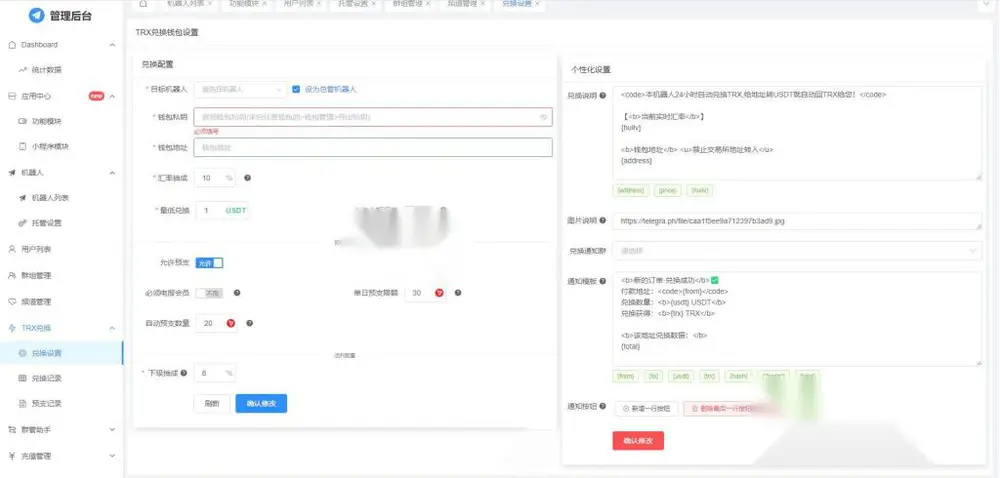This screenshot has height=478, width=1000.
Task: Click the Dashboard house icon in sidebar
Action: pos(12,45)
